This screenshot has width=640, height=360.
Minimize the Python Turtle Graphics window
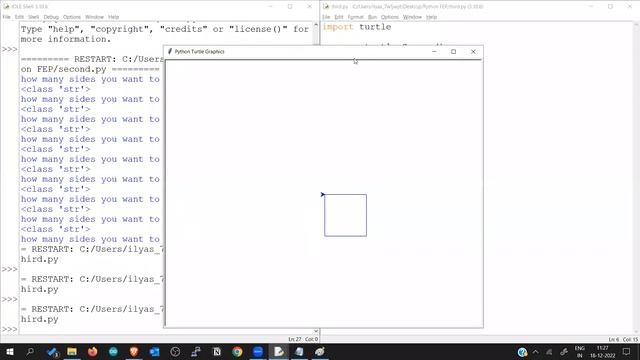434,52
